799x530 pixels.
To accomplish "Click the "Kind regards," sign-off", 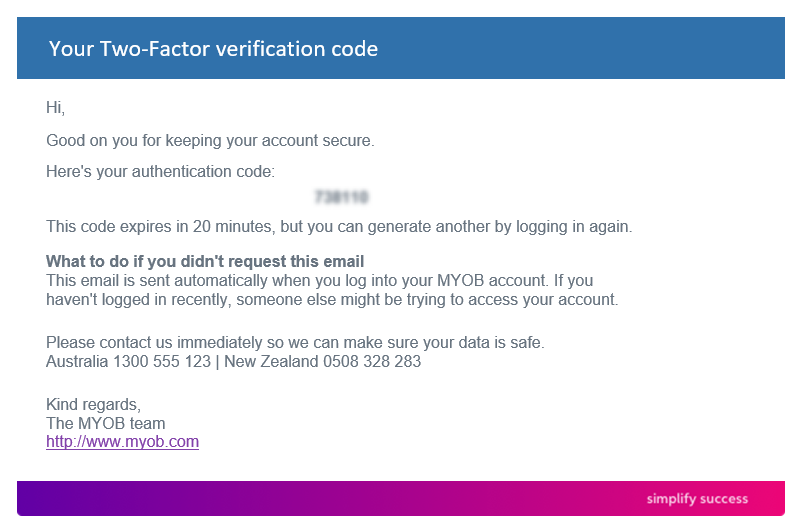I will pos(94,405).
